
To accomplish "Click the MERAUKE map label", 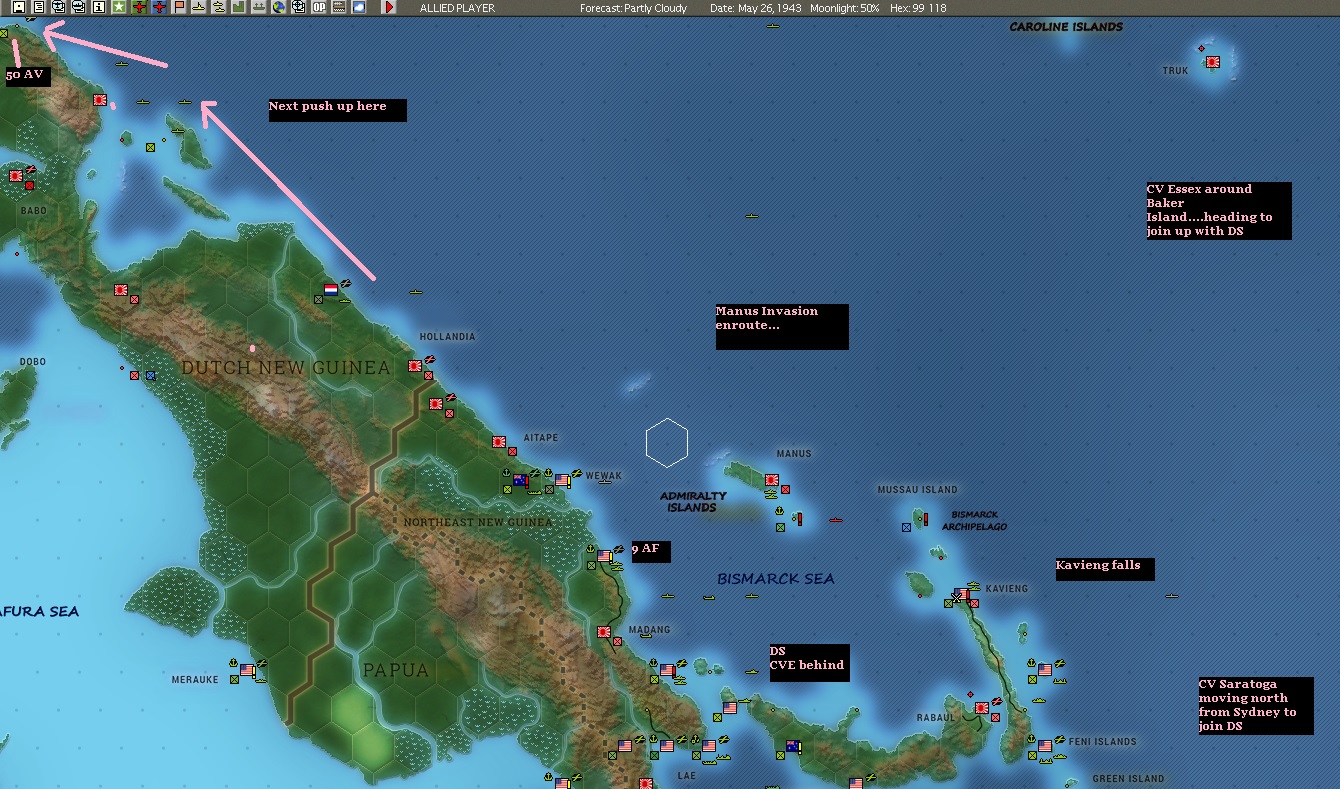I will pos(194,680).
